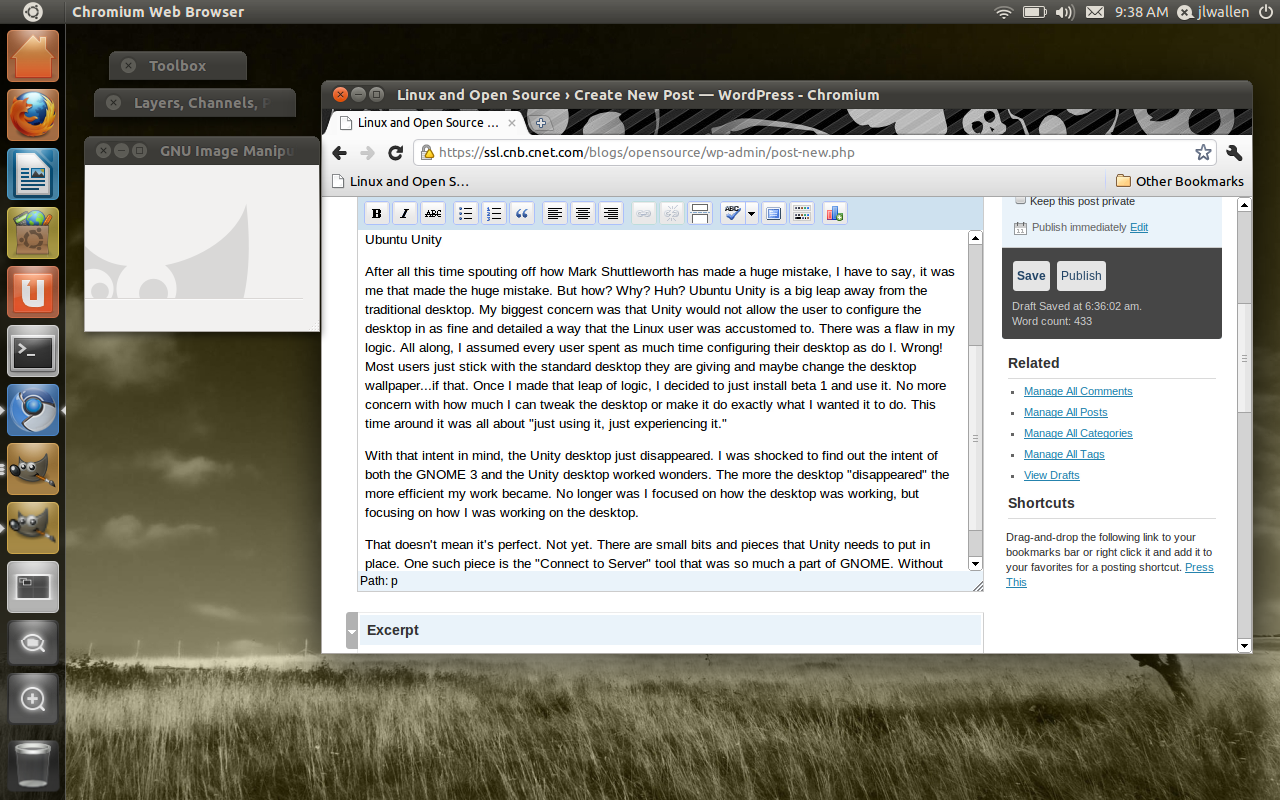
Task: Click the editor scrollbar down arrow
Action: coord(975,564)
